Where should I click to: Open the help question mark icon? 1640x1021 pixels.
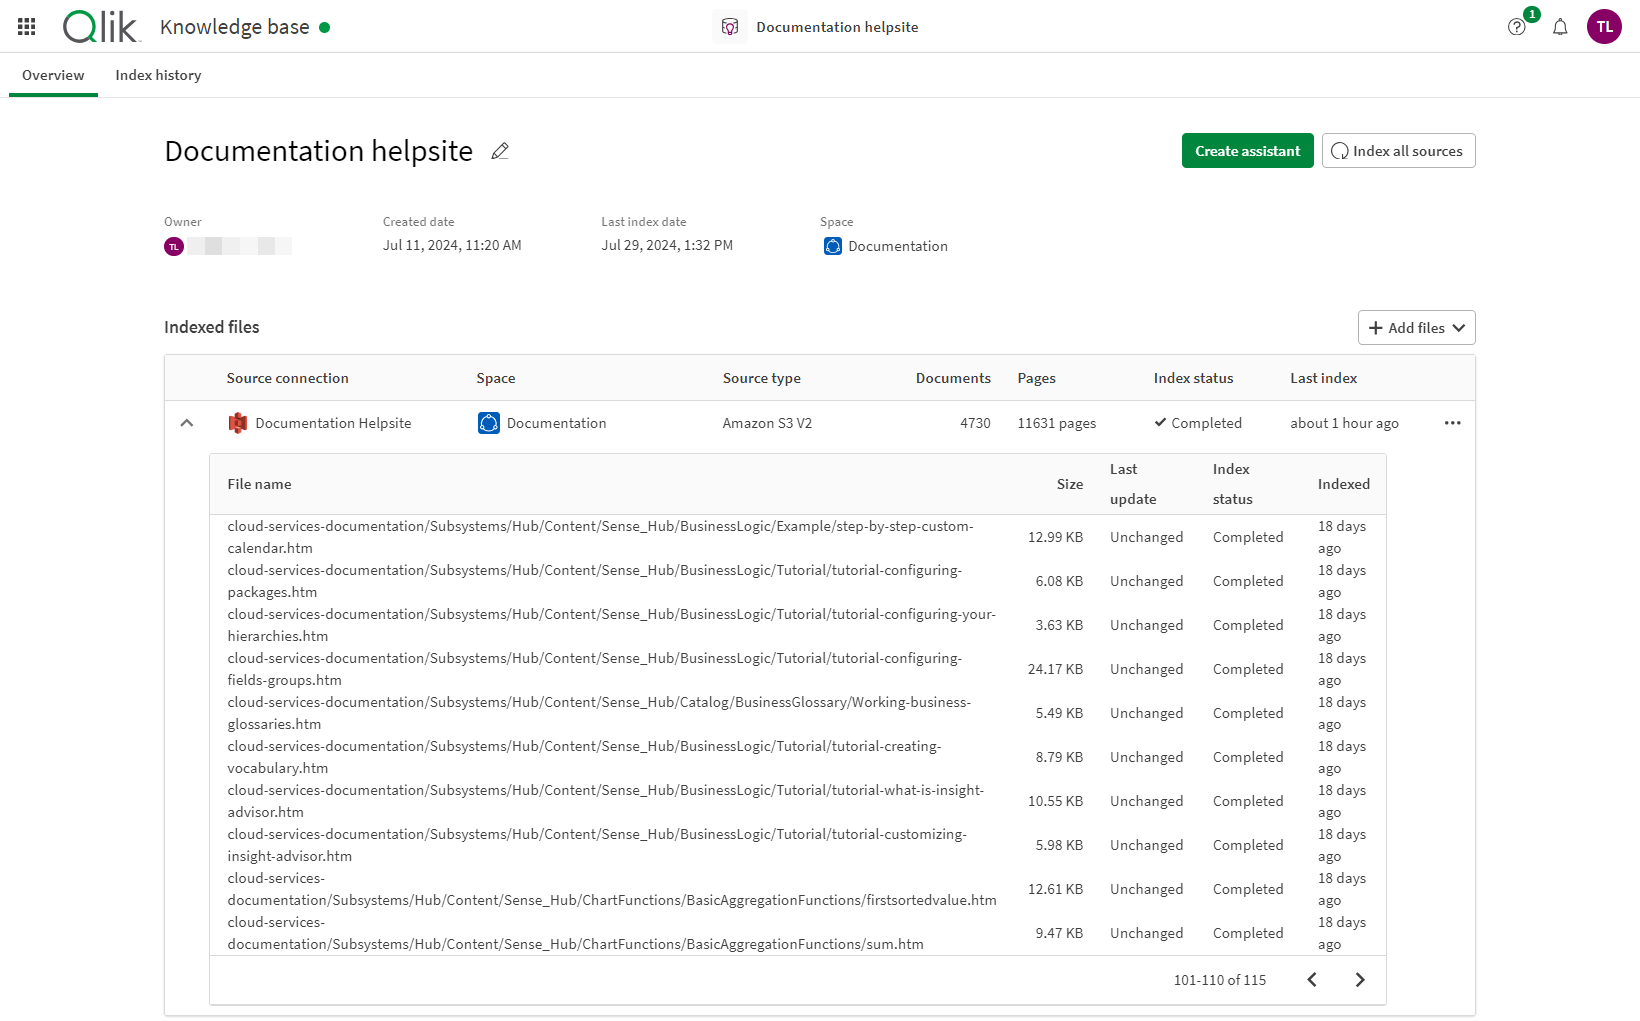pyautogui.click(x=1517, y=27)
